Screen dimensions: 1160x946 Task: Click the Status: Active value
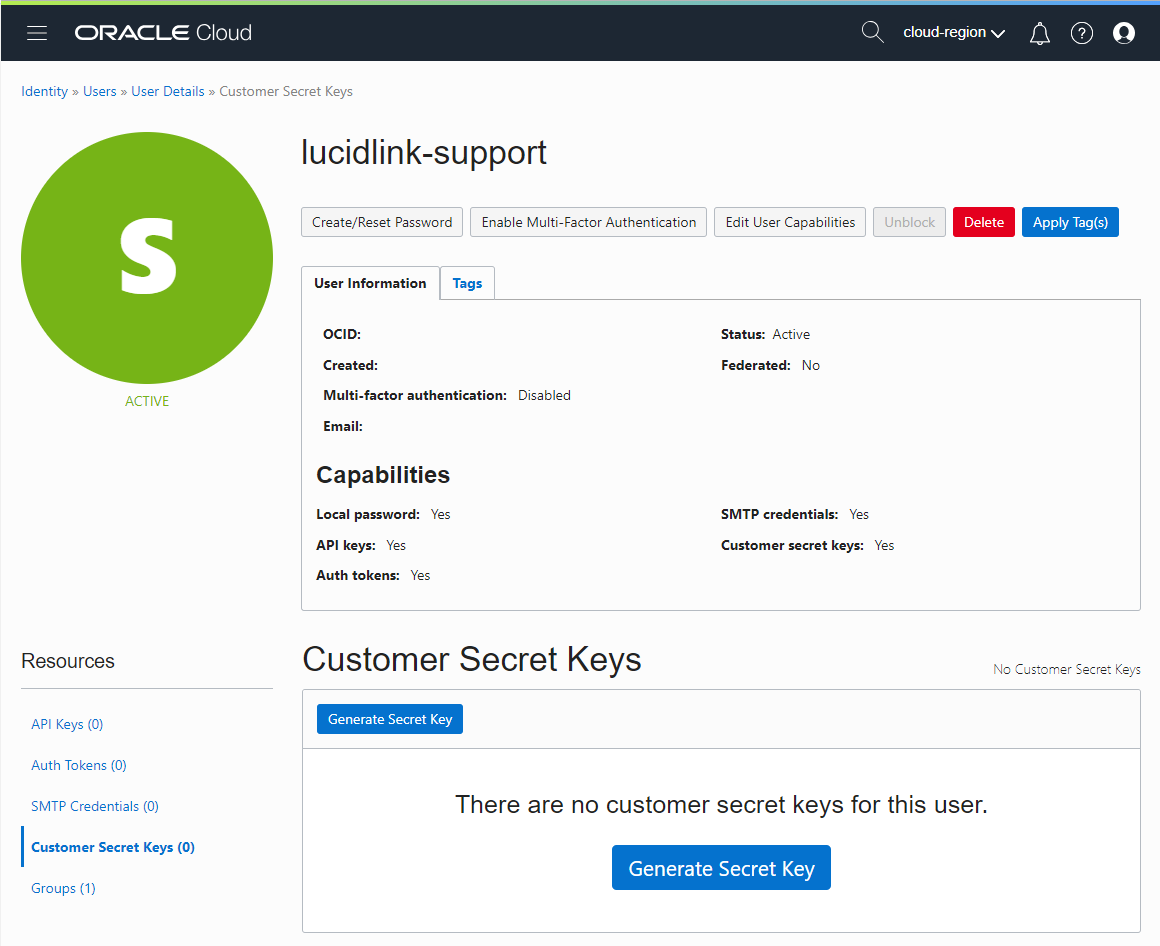click(x=791, y=334)
